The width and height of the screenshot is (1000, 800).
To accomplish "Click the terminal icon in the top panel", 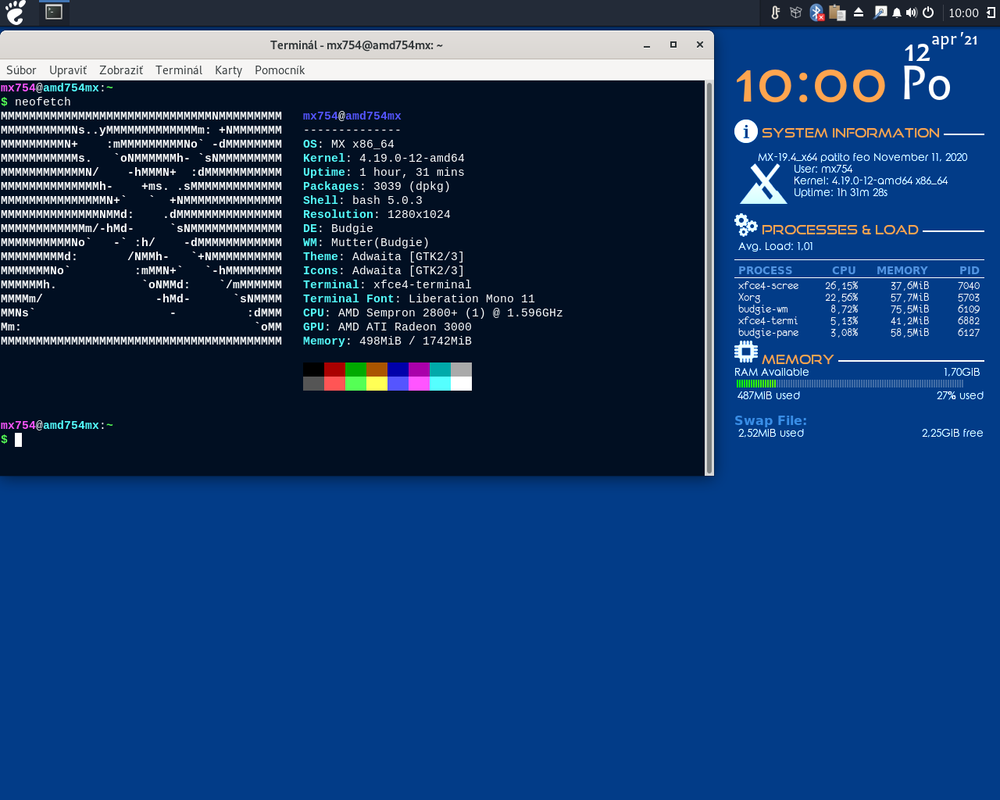I will click(54, 11).
